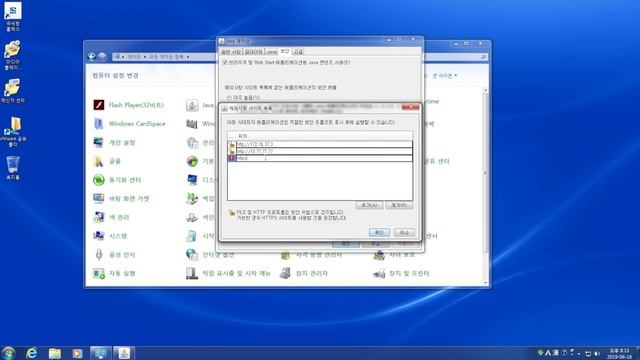
Task: Open 색 관리 color management icon
Action: [98, 217]
